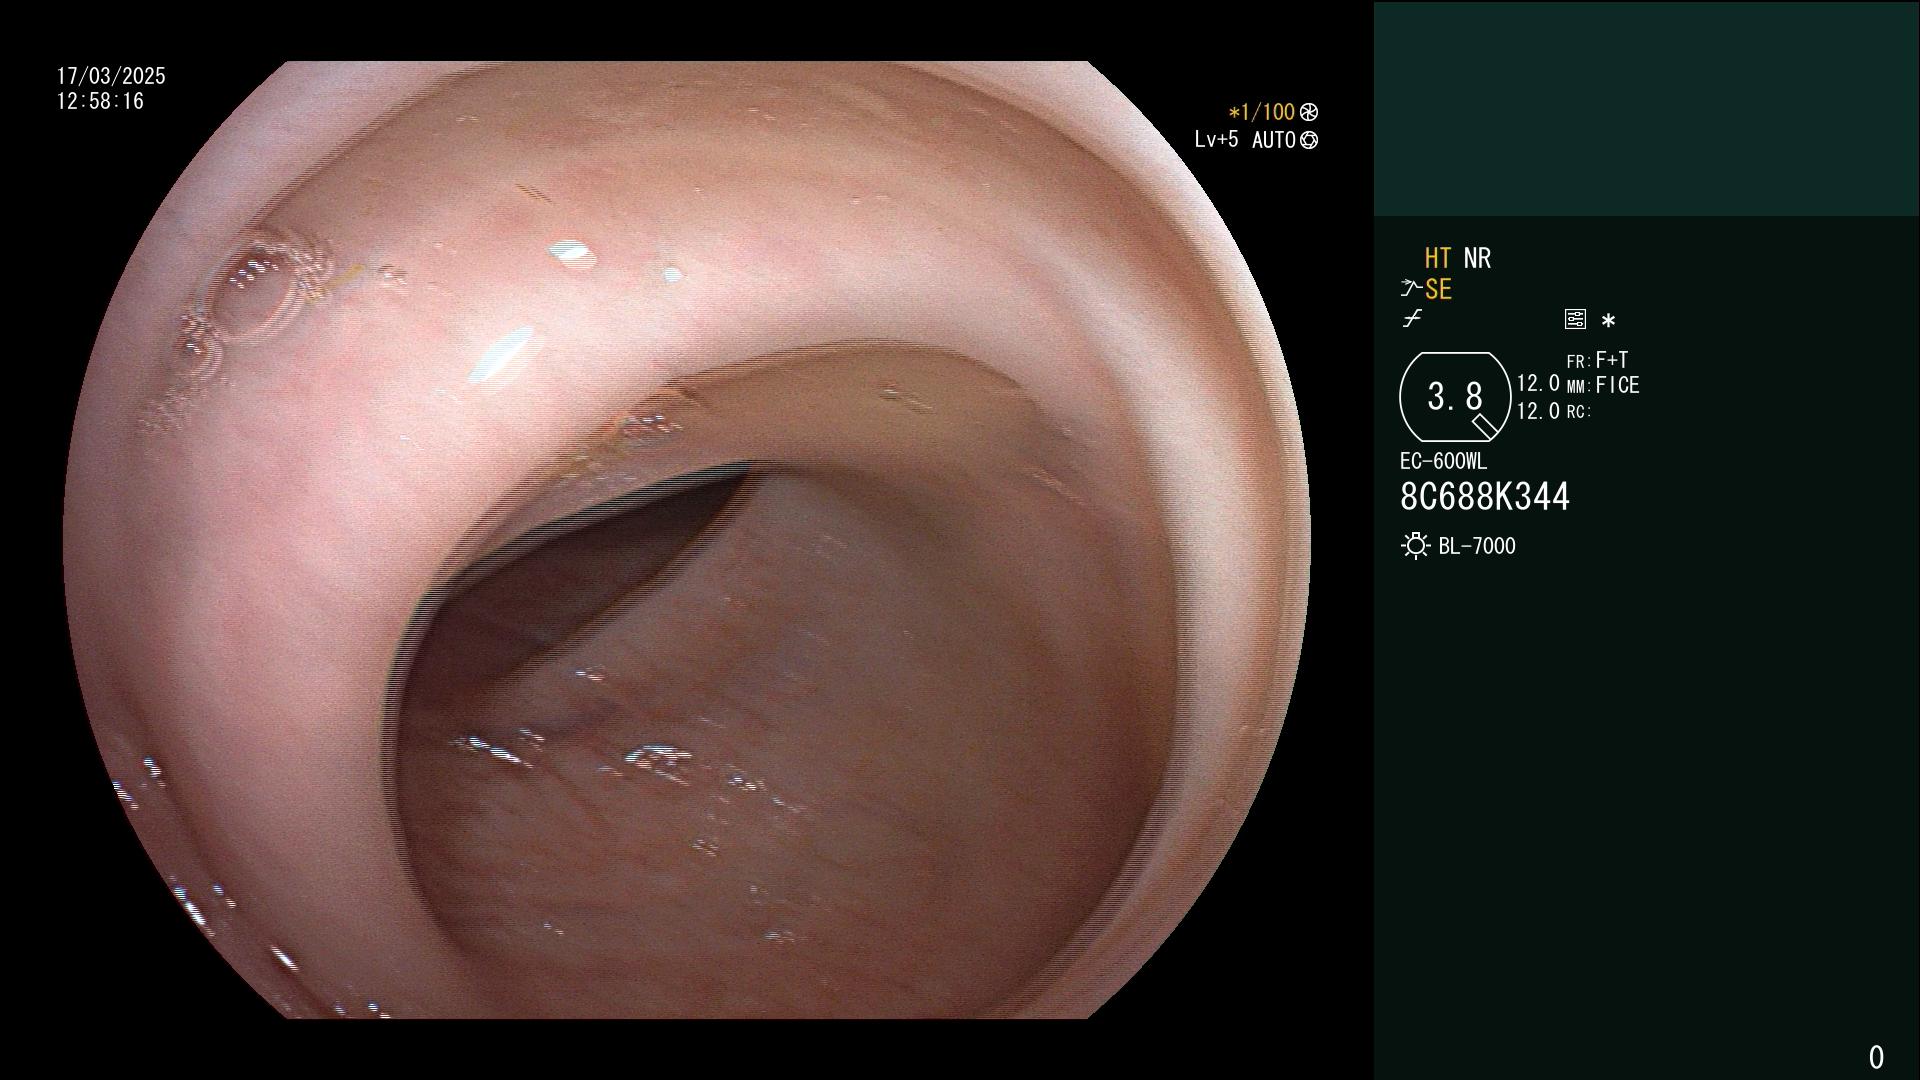The image size is (1920, 1080).
Task: Click the structure emphasis icon left of SE
Action: (x=1411, y=289)
